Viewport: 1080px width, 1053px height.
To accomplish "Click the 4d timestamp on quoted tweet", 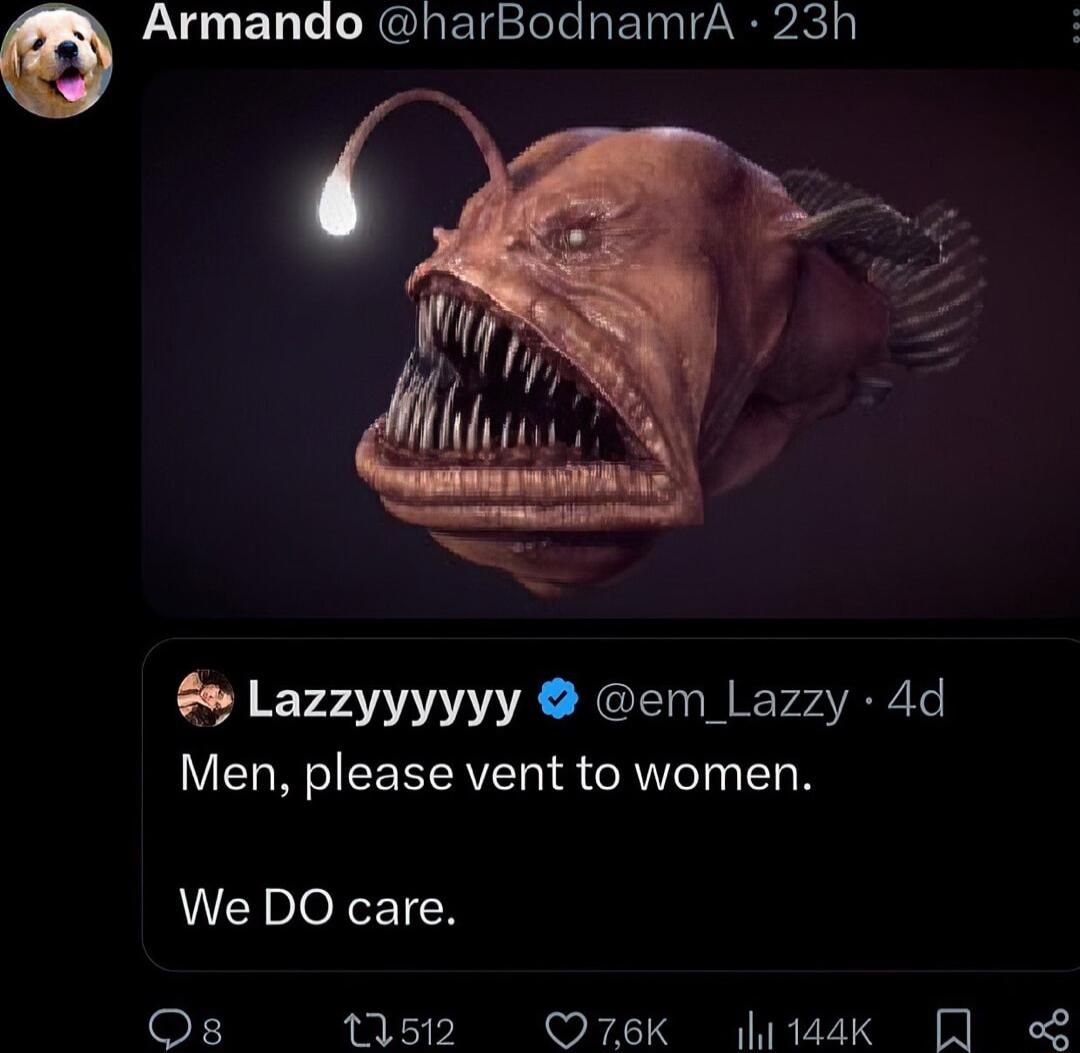I will 916,700.
